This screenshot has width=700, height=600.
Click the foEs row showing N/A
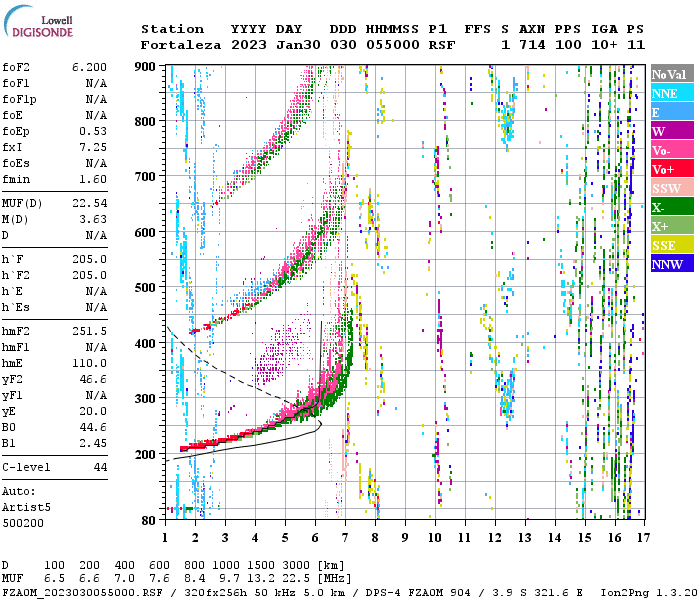pyautogui.click(x=54, y=163)
